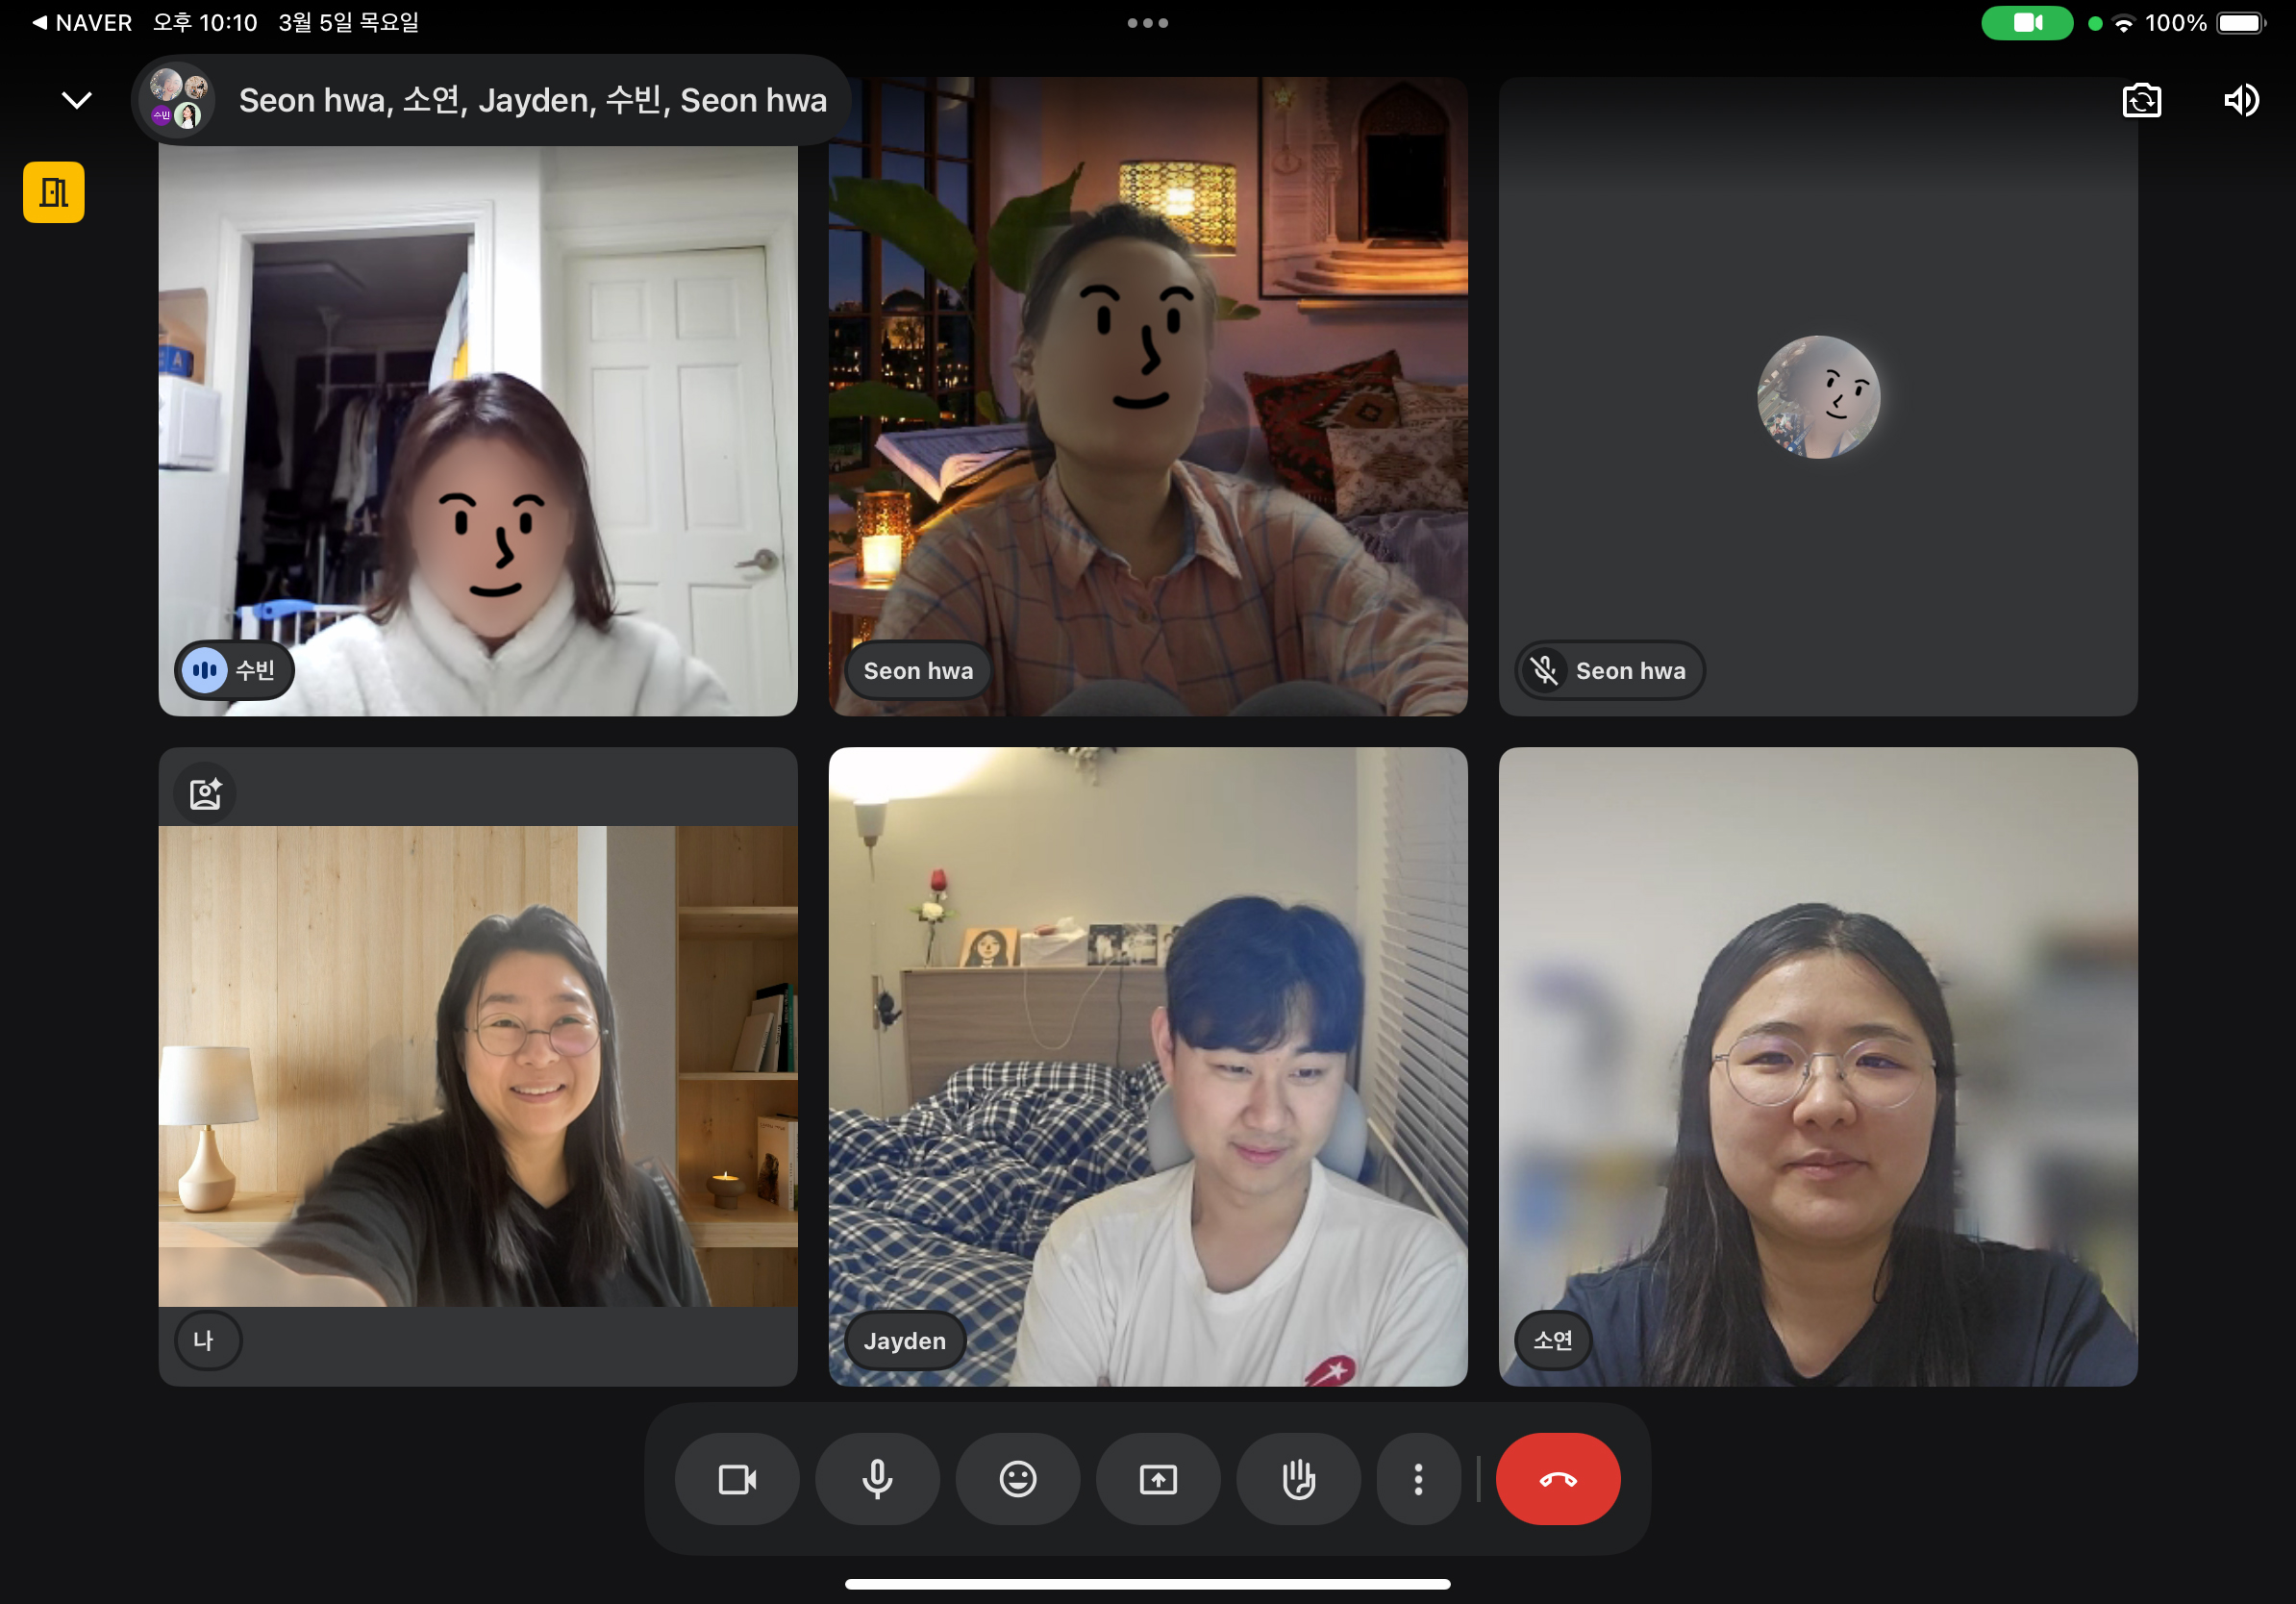Flip the camera with the switch icon
The image size is (2296, 1604).
(x=2141, y=100)
